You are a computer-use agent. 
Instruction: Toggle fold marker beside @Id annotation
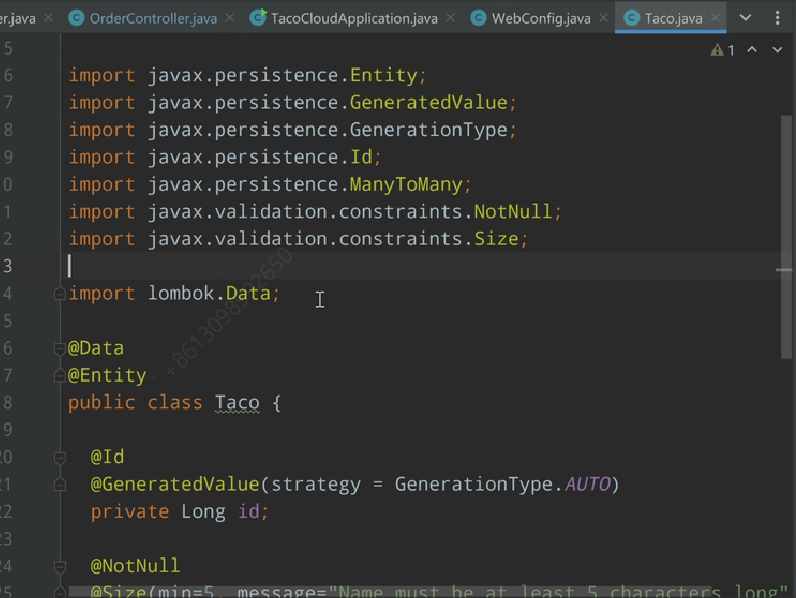click(x=59, y=457)
